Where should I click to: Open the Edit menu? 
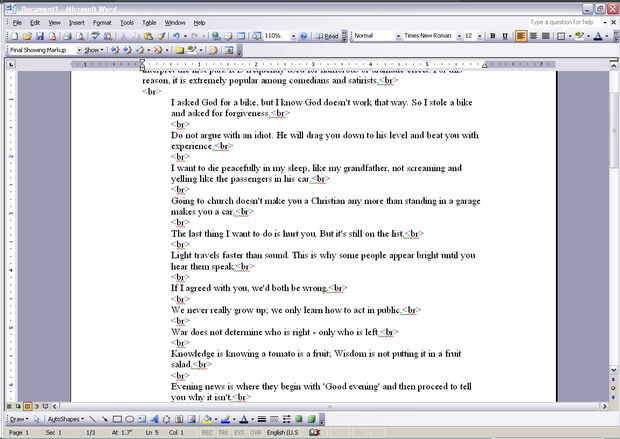click(x=35, y=23)
